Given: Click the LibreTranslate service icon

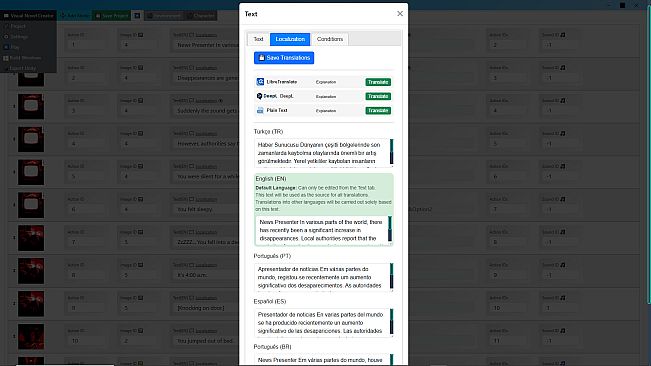Looking at the screenshot, I should point(260,82).
